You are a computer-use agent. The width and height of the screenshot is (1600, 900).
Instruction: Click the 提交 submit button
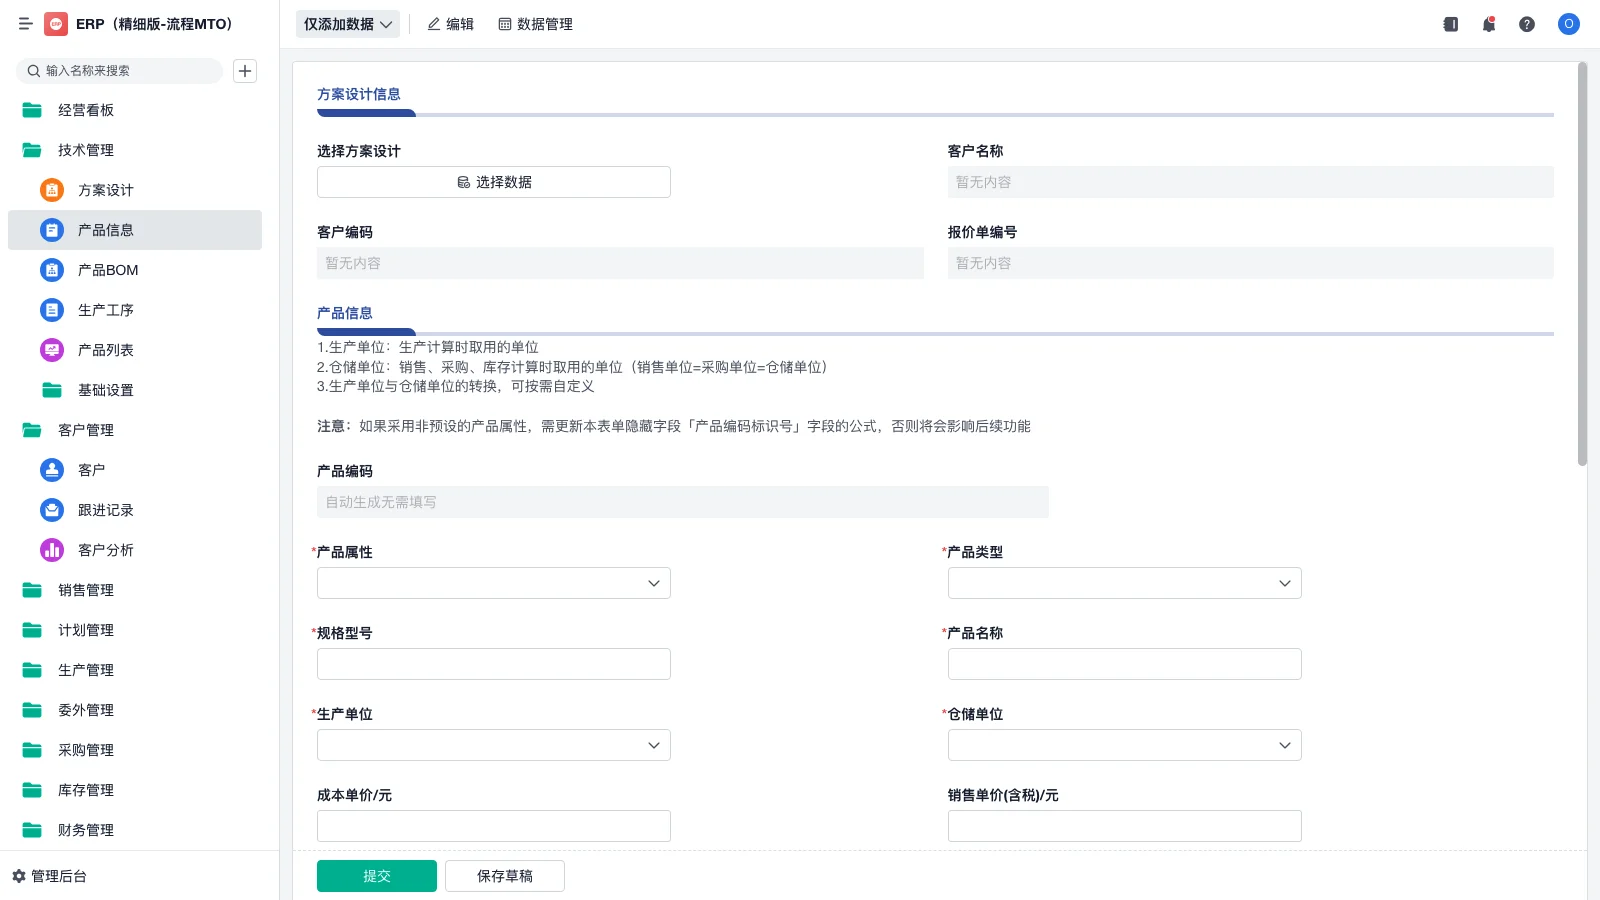pos(376,875)
